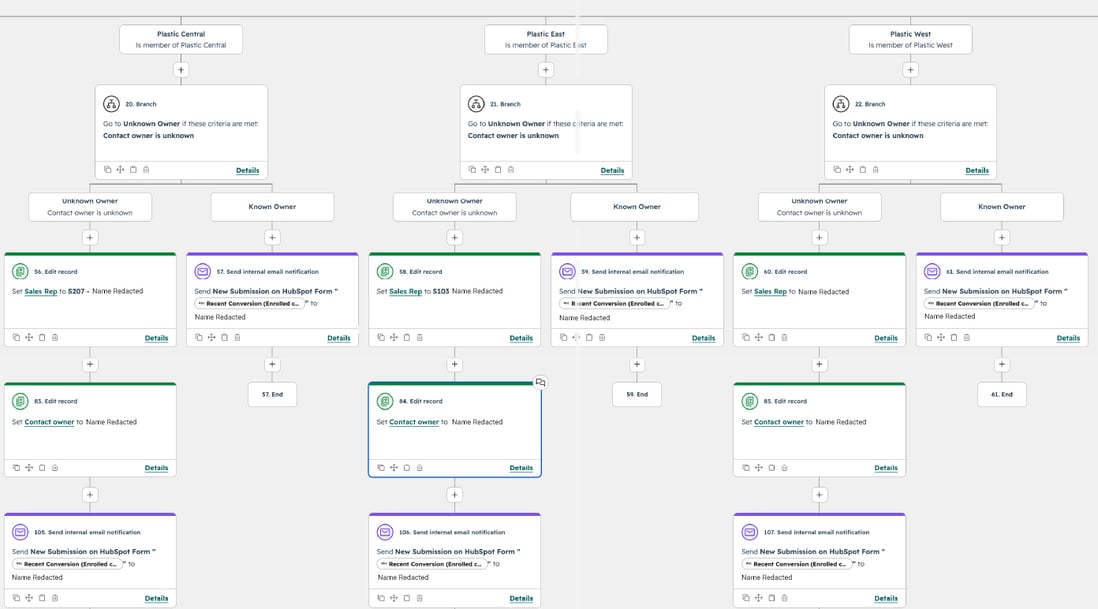Click the branch icon of 22. Branch

coord(841,104)
